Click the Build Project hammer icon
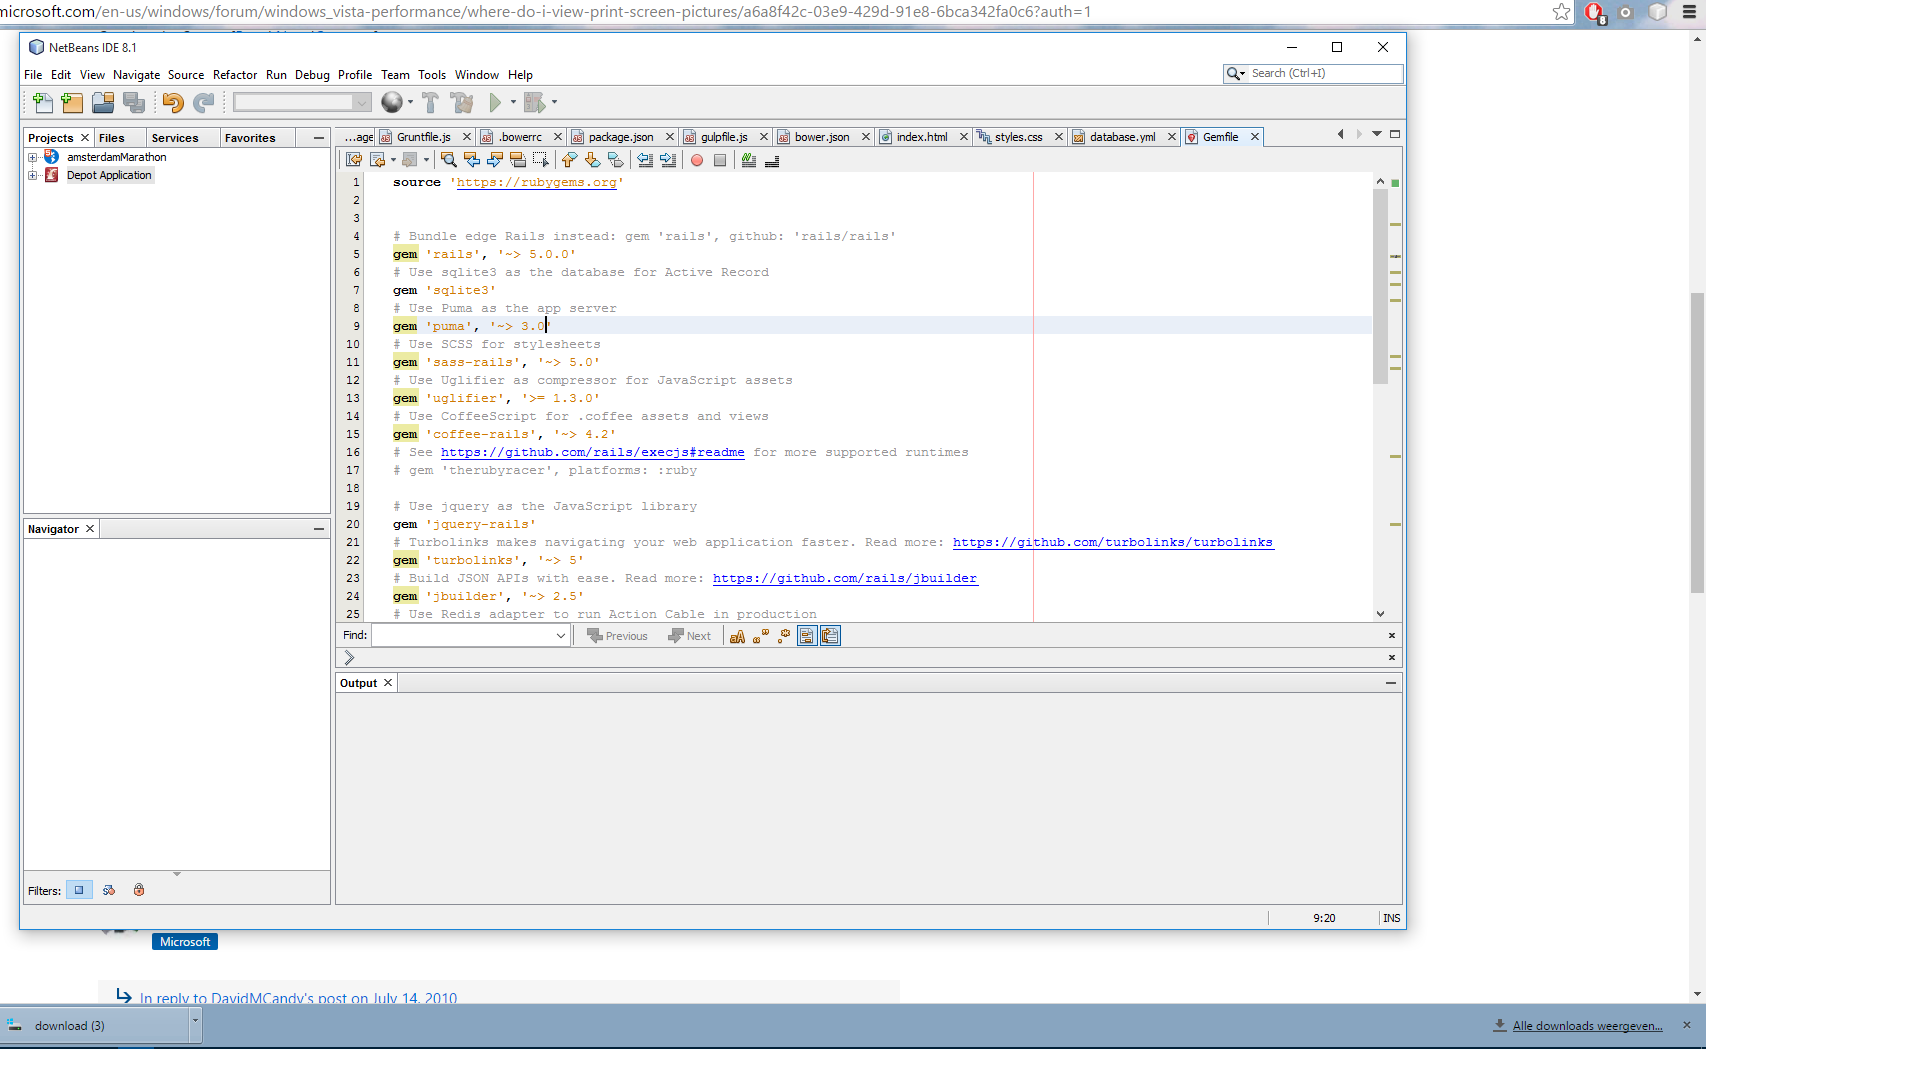Image resolution: width=1920 pixels, height=1080 pixels. tap(430, 102)
